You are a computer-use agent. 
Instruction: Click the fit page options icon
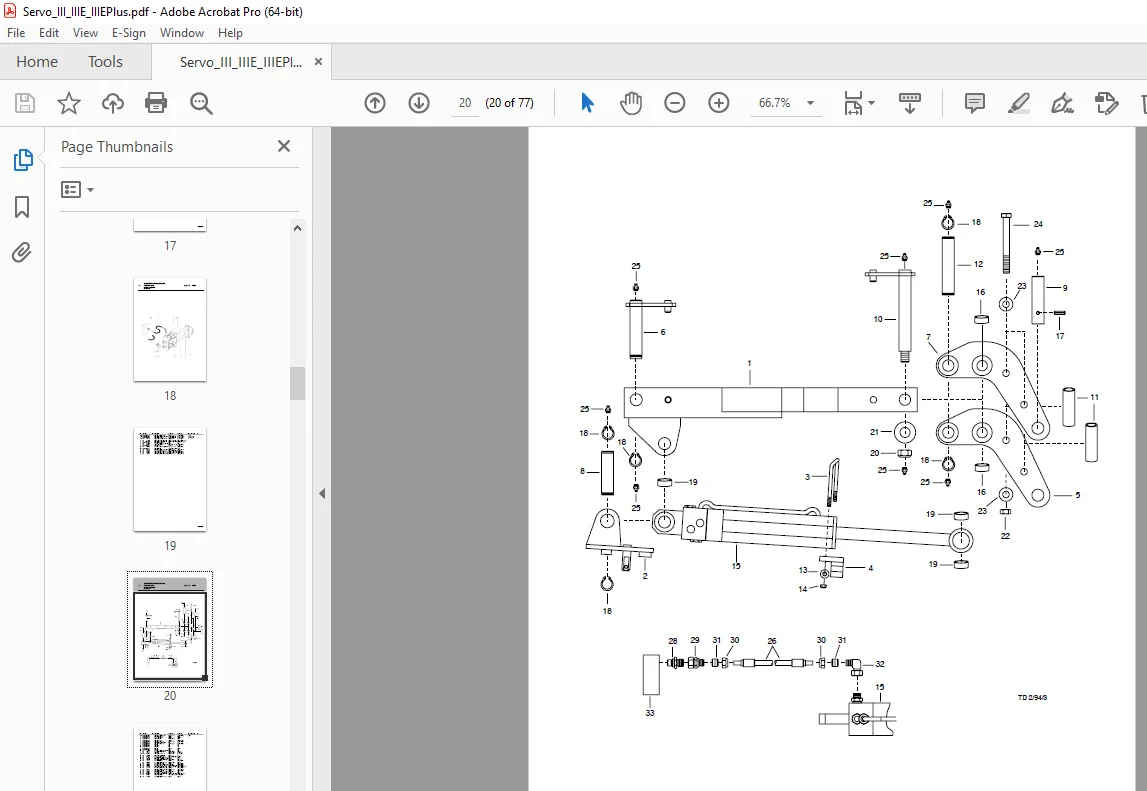853,103
